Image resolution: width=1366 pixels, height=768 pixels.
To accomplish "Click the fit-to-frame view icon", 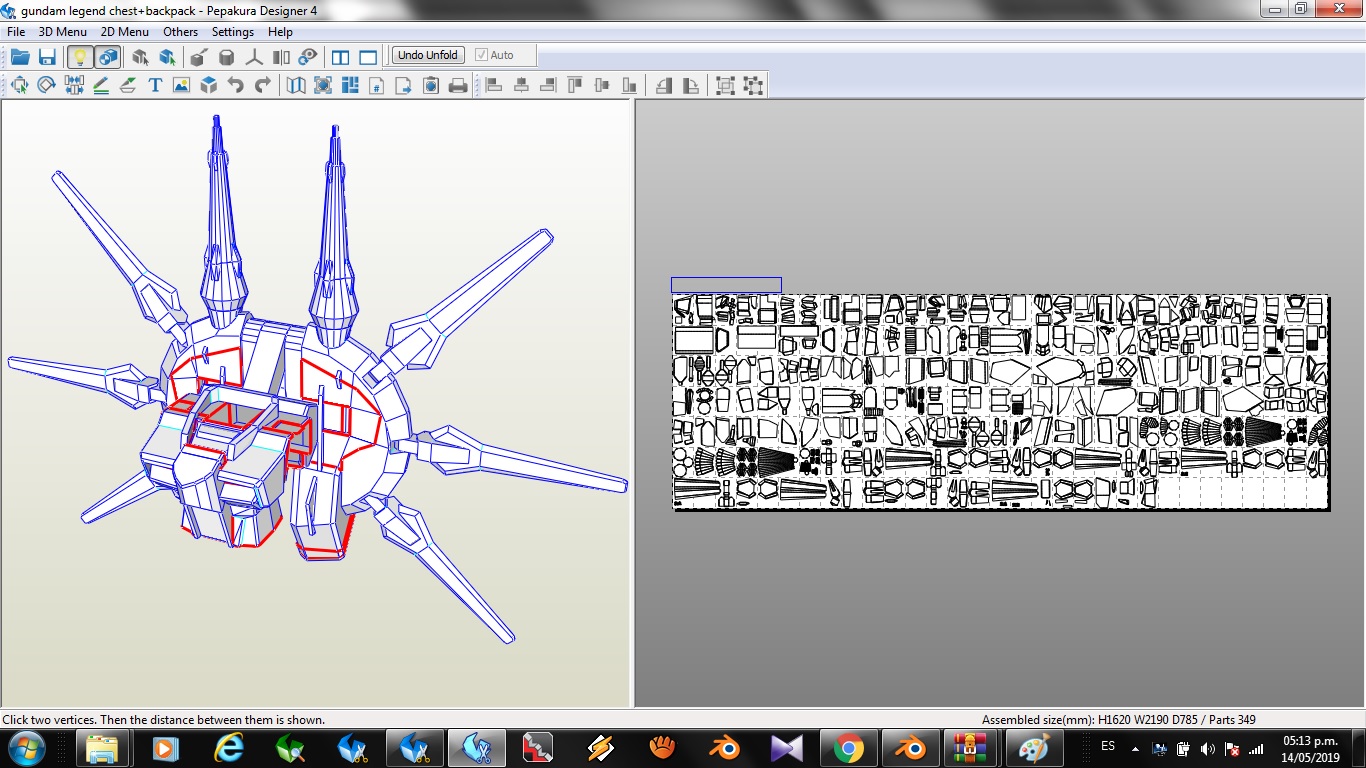I will tap(323, 85).
